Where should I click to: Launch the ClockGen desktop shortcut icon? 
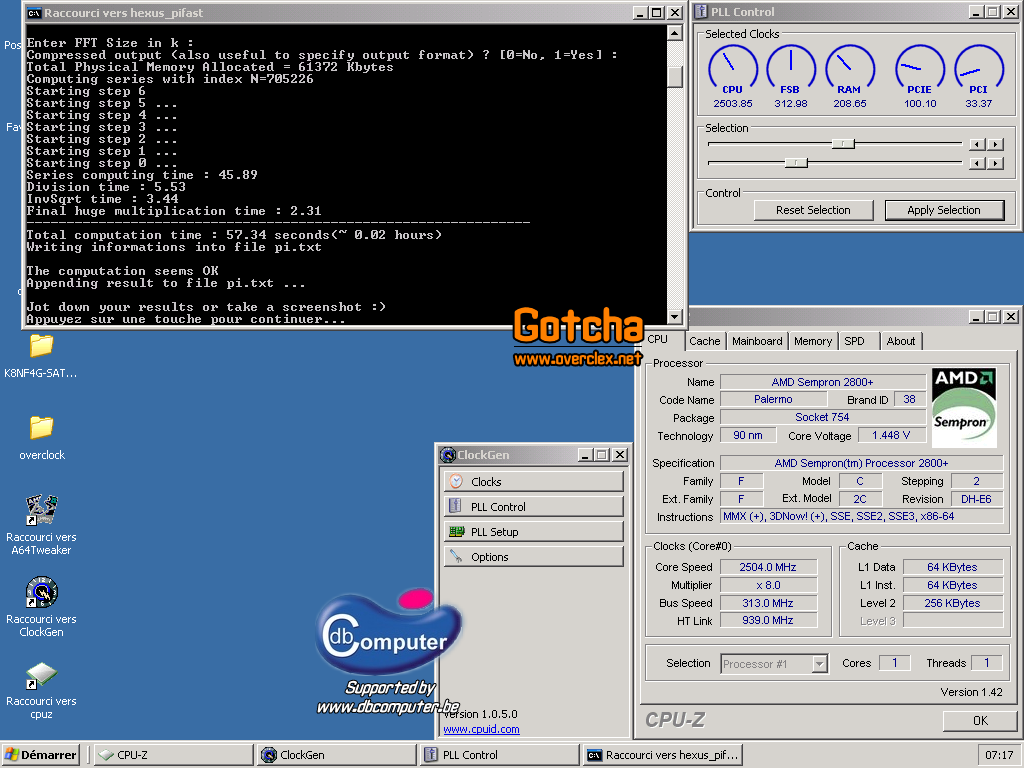click(41, 592)
